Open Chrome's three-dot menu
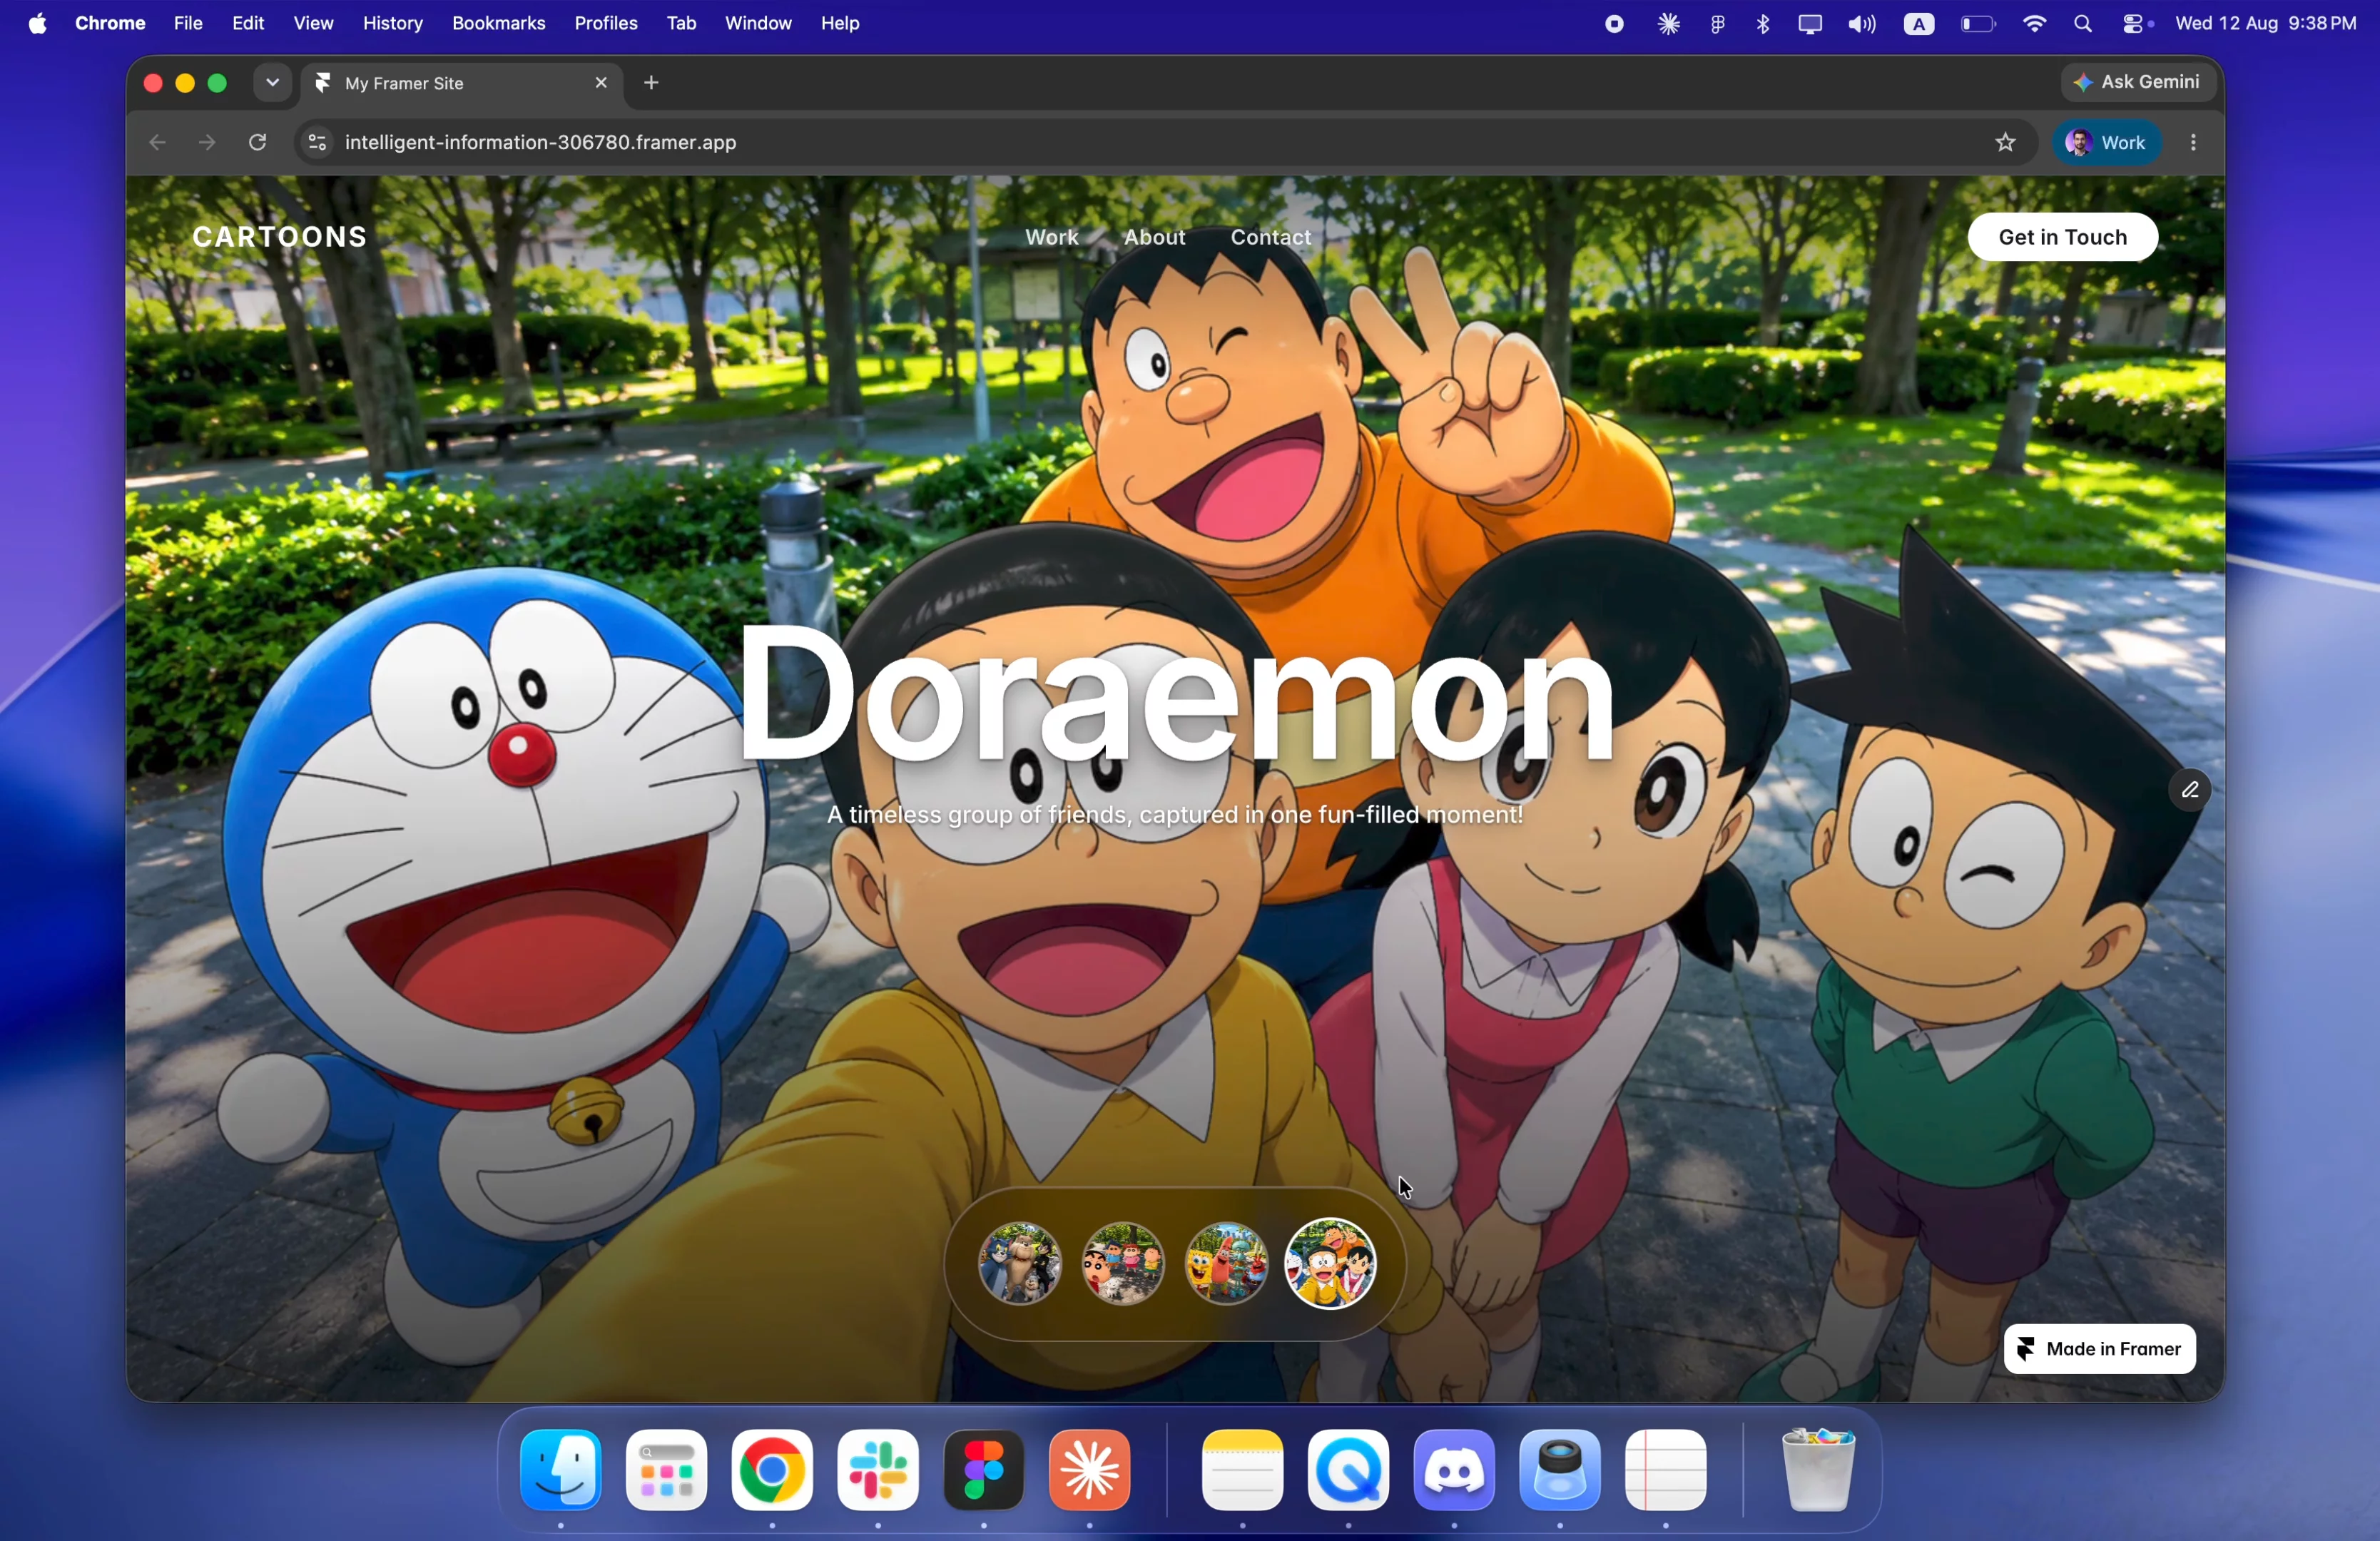2380x1541 pixels. (2193, 143)
